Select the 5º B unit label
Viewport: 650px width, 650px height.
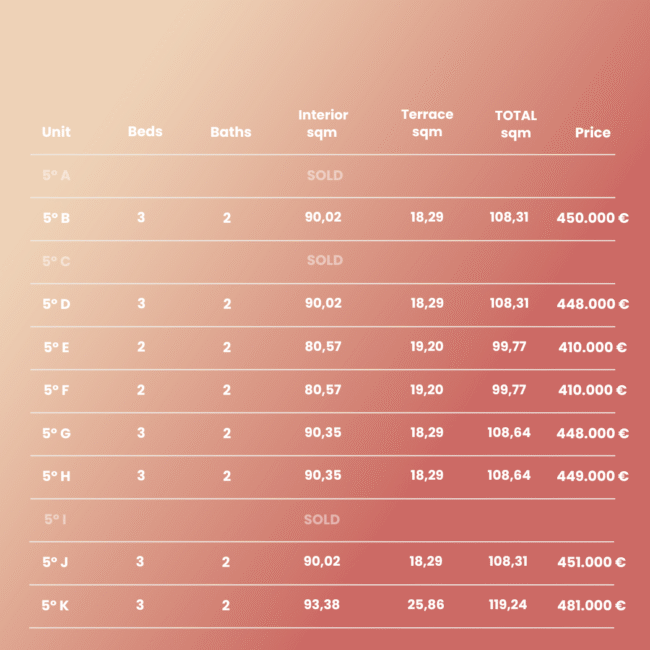56,218
